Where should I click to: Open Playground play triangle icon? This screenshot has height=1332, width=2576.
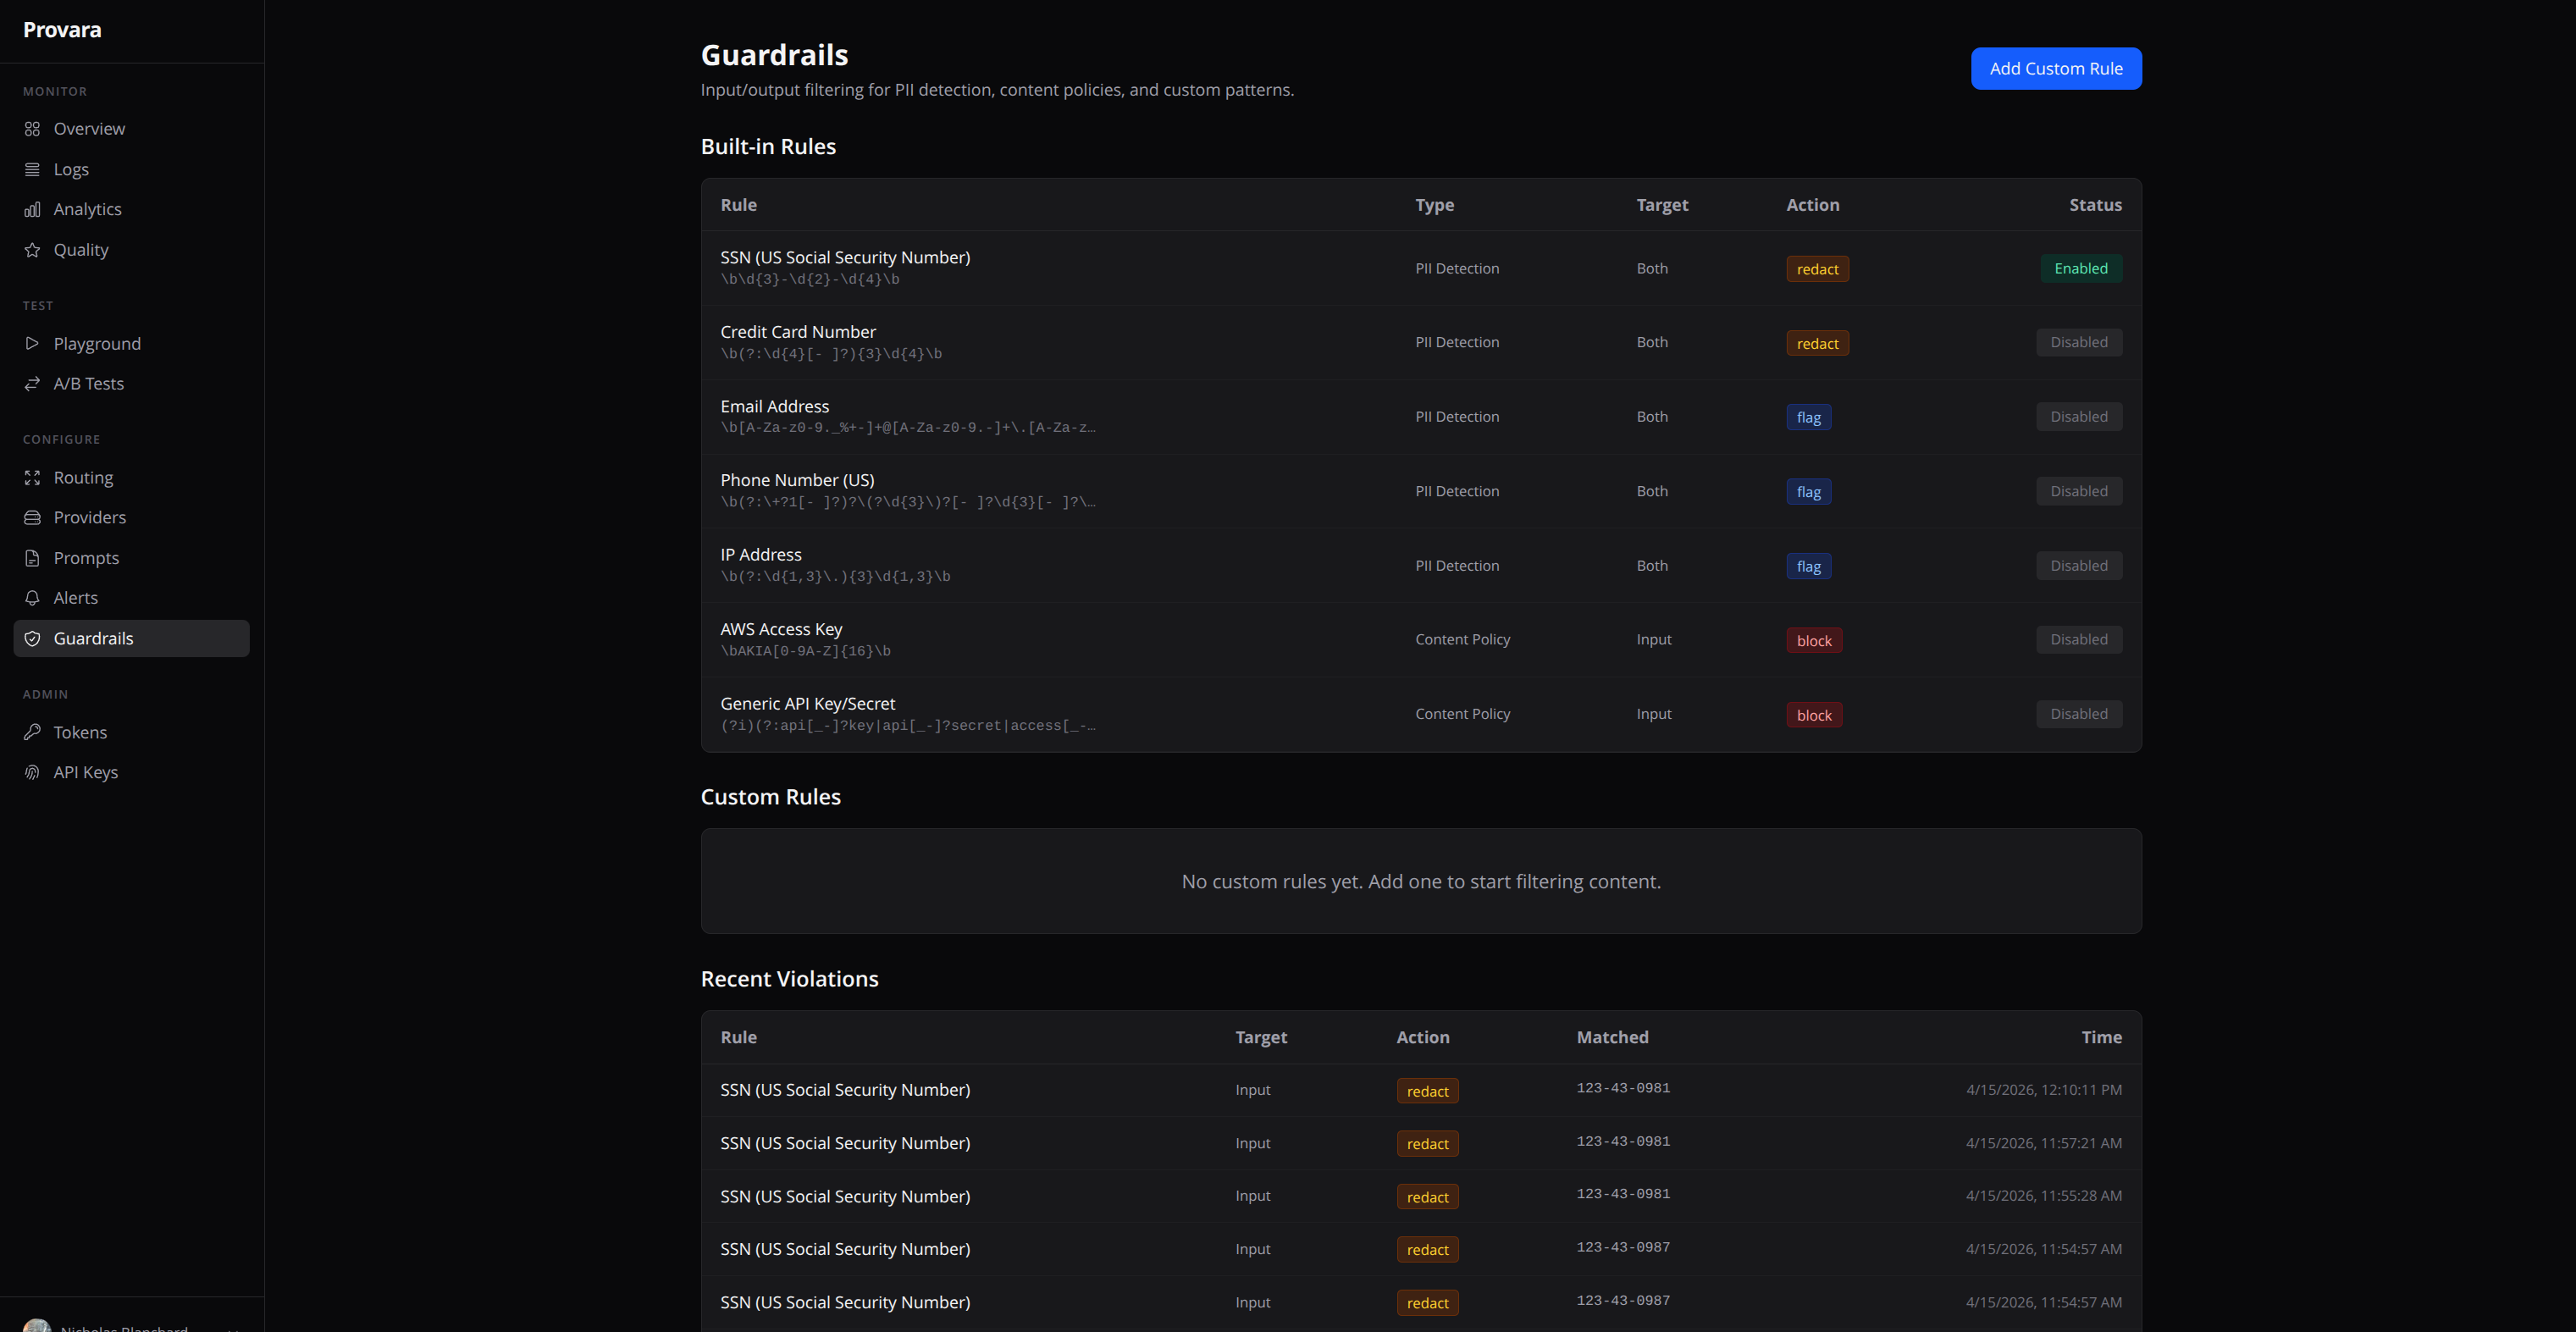tap(32, 343)
